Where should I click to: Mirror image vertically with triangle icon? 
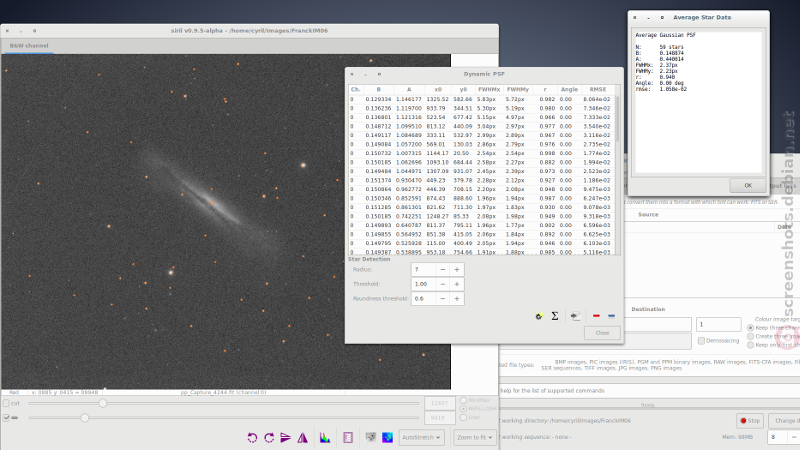pos(303,438)
